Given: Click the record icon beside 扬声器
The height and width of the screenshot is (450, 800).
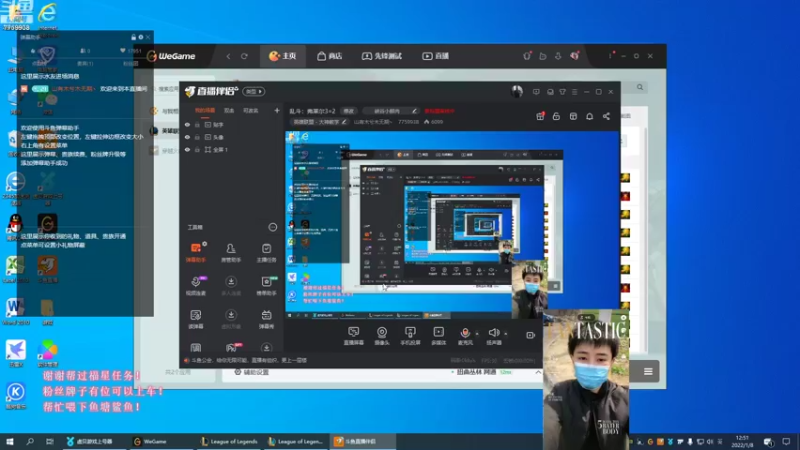Looking at the screenshot, I should pyautogui.click(x=530, y=335).
